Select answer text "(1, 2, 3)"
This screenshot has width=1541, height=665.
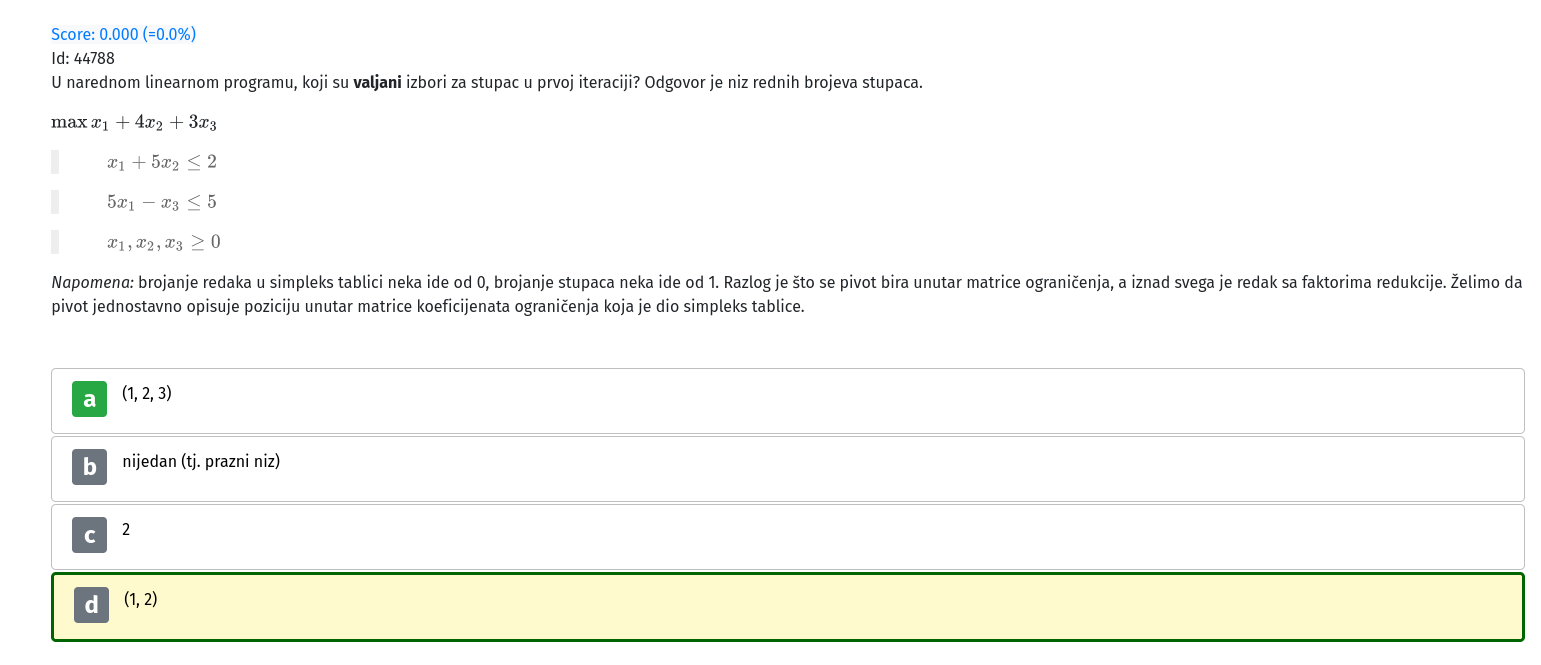tap(147, 394)
